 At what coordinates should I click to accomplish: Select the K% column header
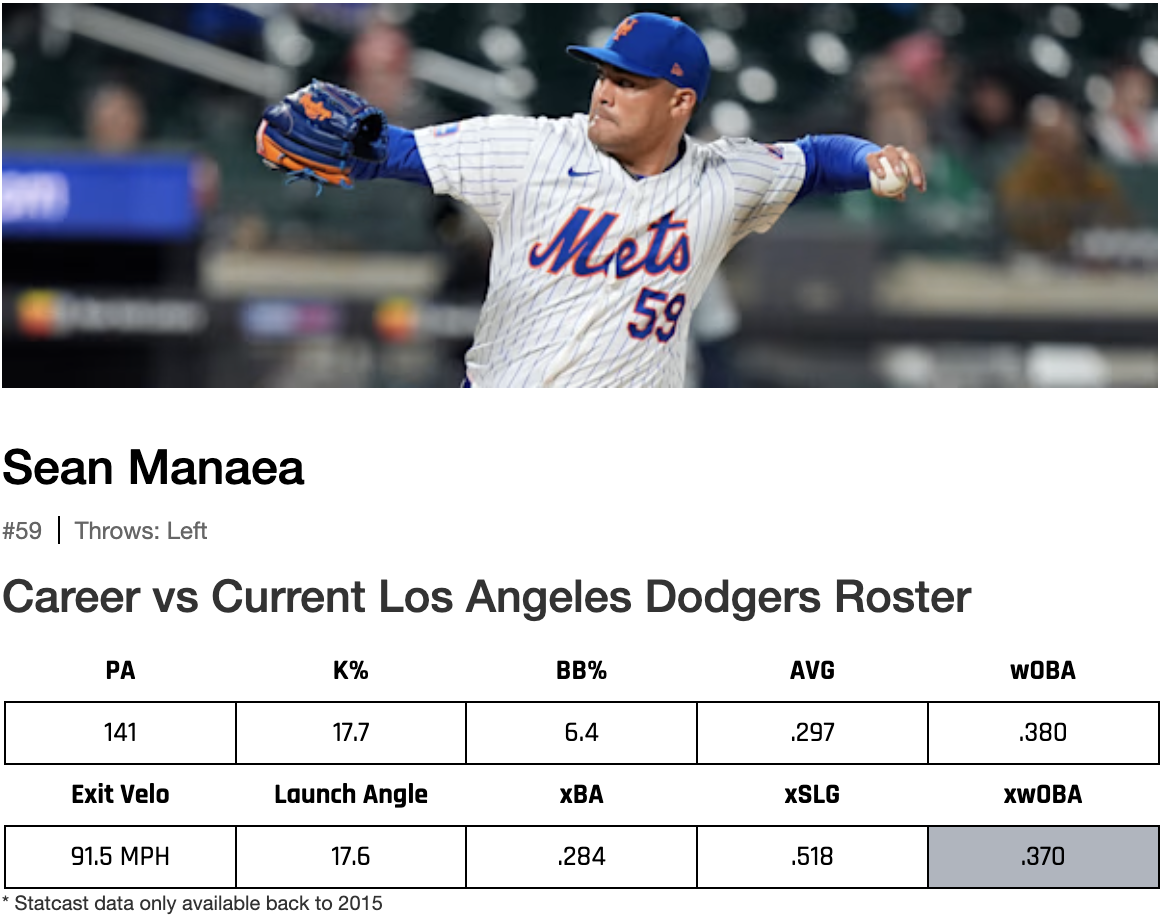click(x=351, y=671)
